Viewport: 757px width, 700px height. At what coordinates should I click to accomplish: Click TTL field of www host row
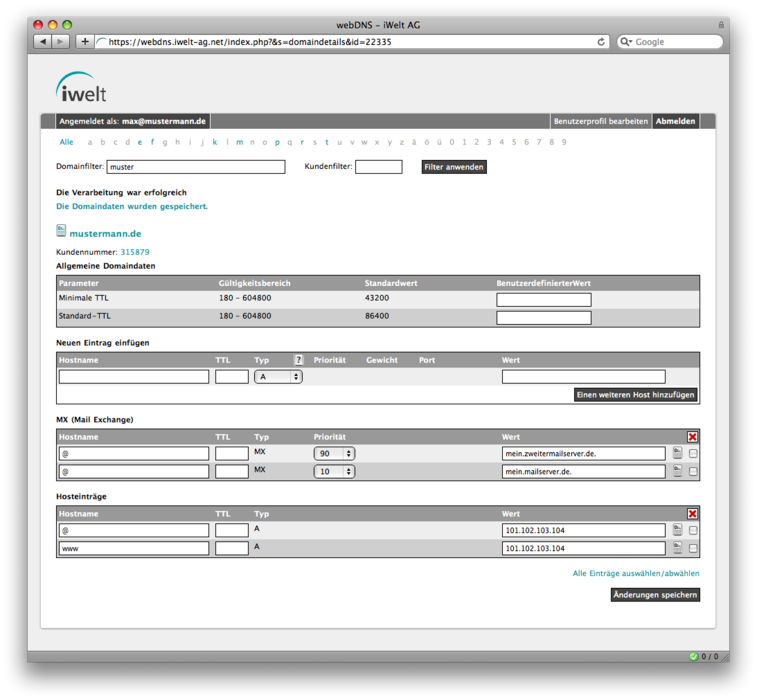point(232,548)
